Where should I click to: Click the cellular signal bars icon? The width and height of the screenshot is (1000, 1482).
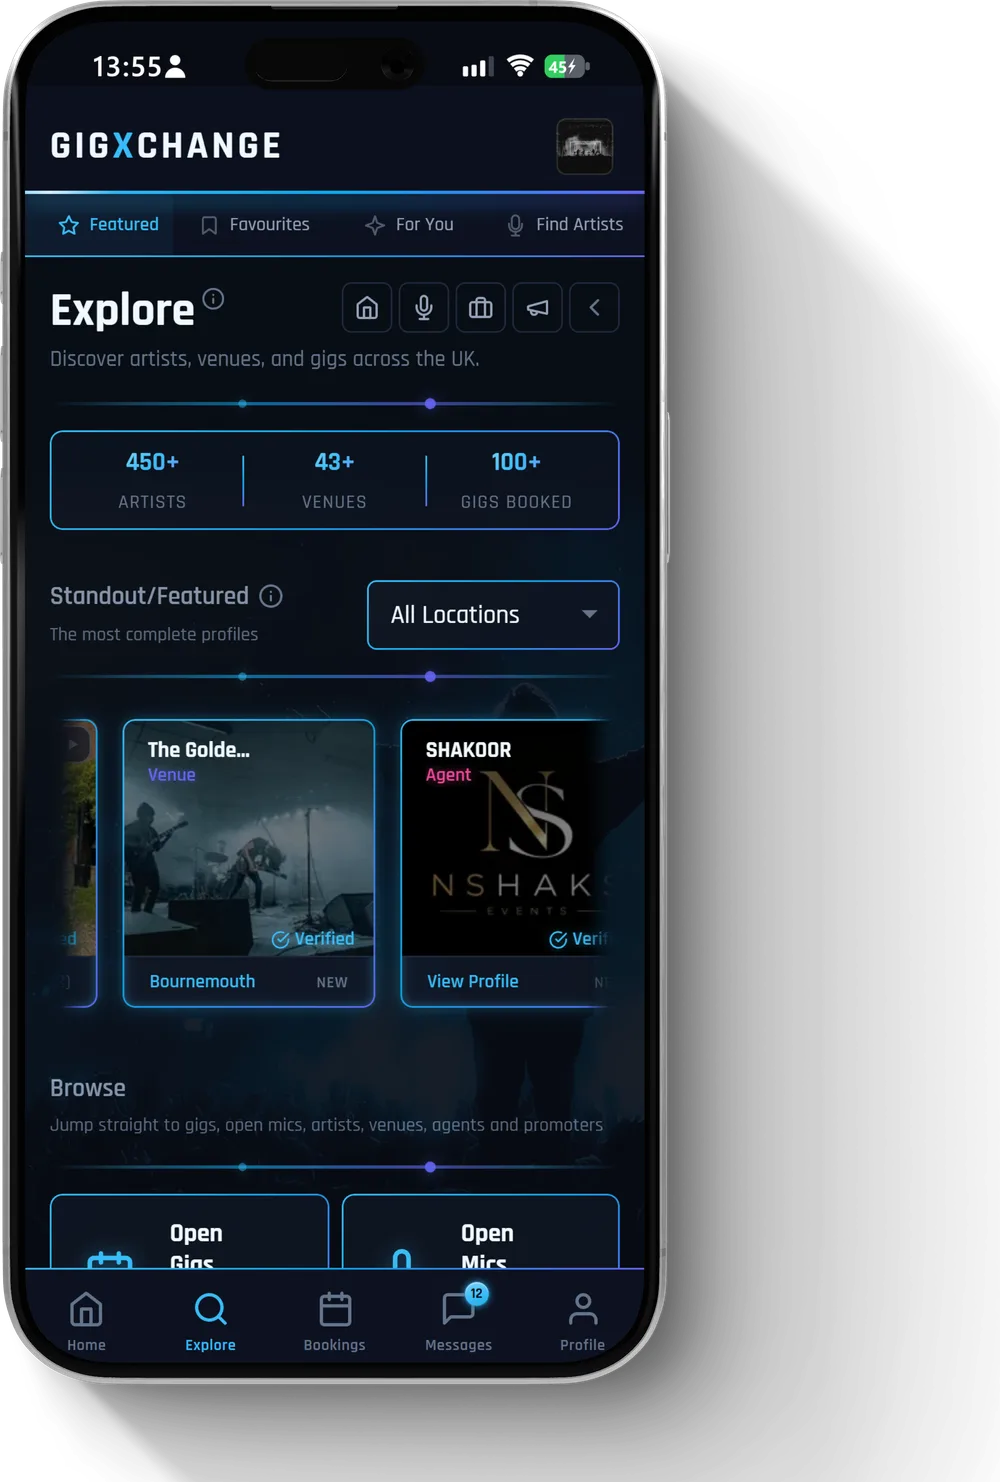click(478, 67)
